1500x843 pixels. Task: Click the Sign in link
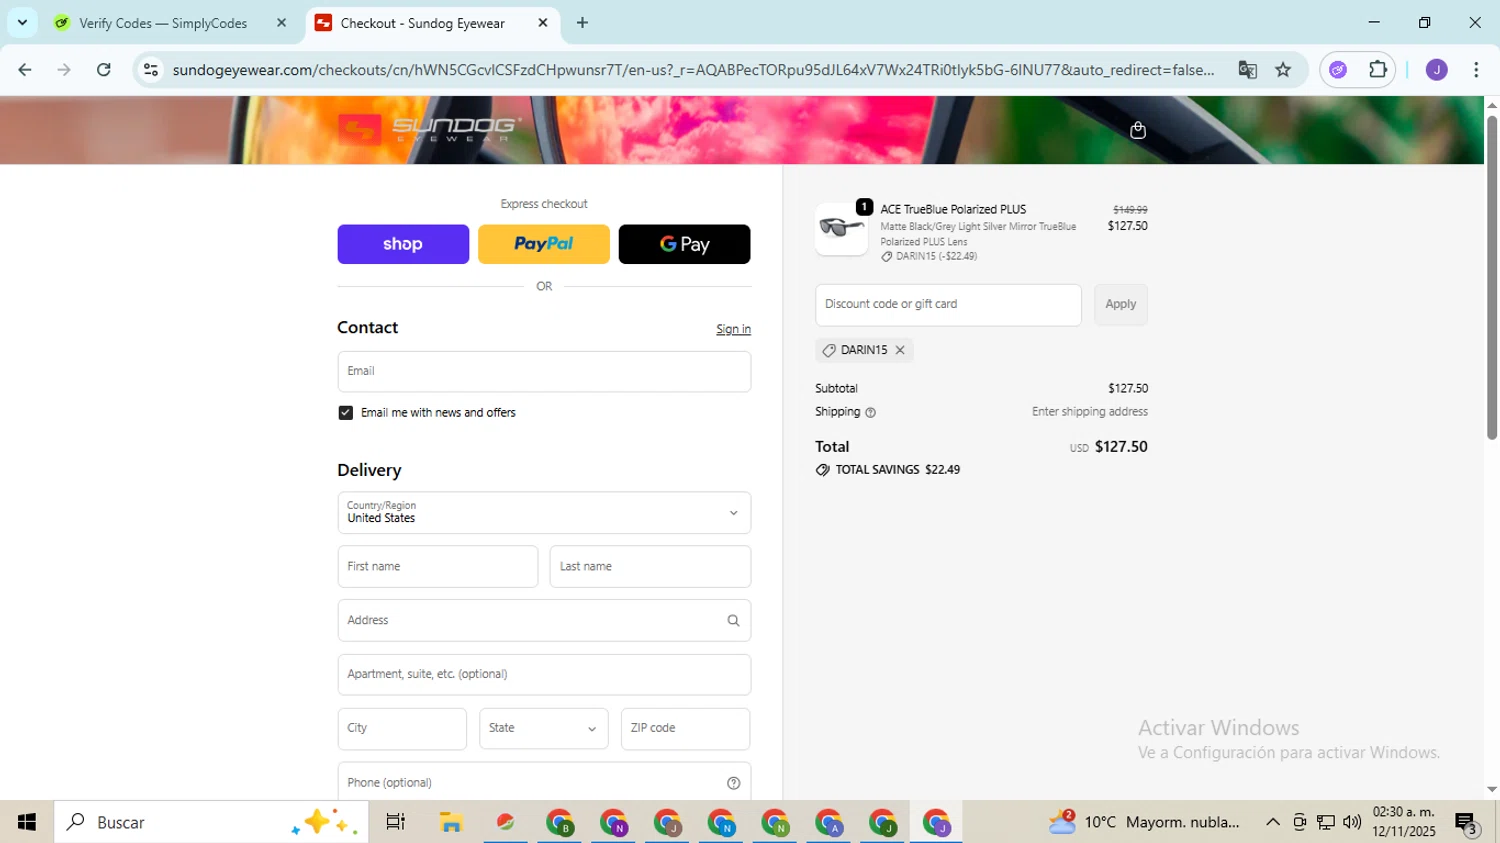[x=733, y=329]
